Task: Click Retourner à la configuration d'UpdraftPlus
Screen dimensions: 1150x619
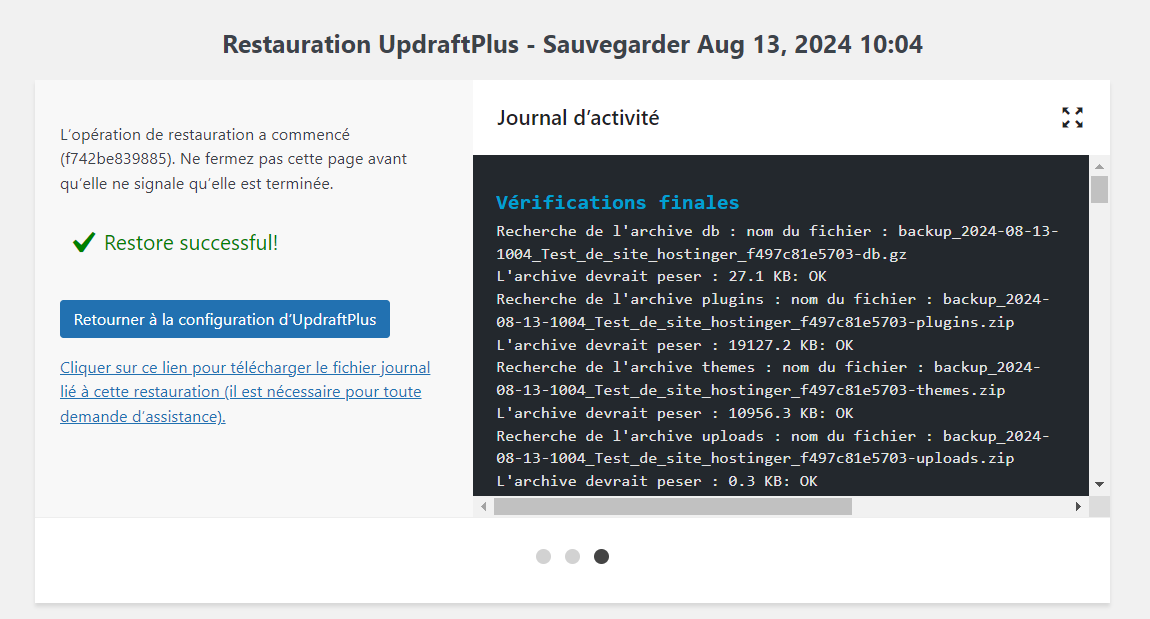Action: pos(224,319)
